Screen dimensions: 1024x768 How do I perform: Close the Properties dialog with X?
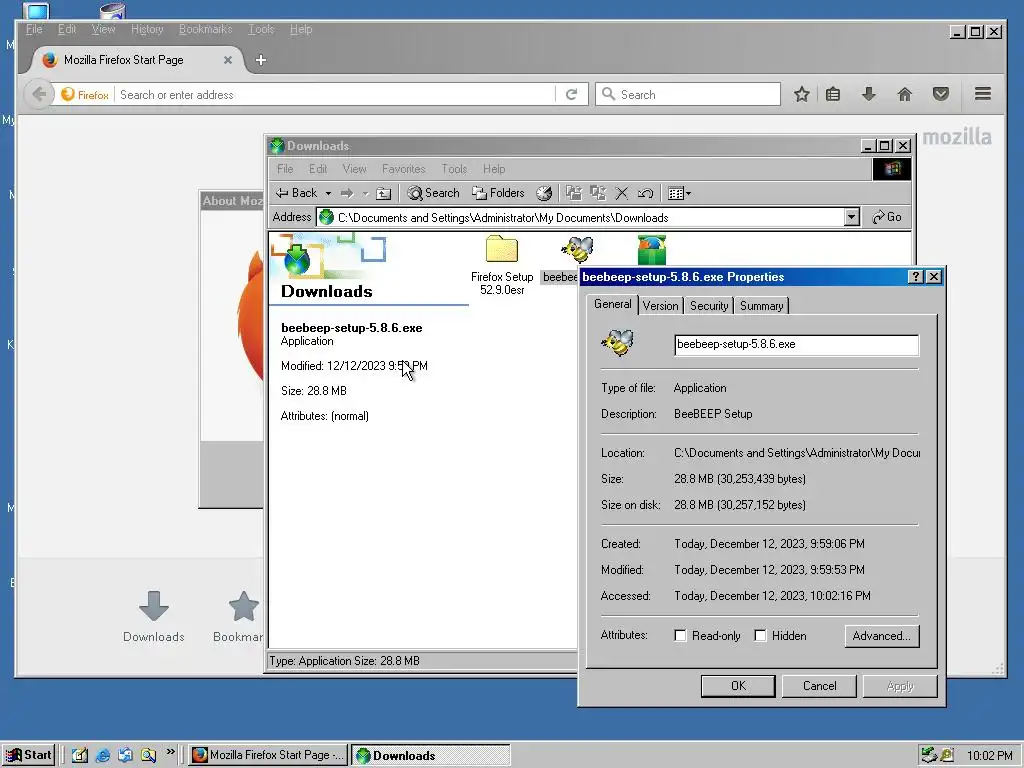pos(935,277)
